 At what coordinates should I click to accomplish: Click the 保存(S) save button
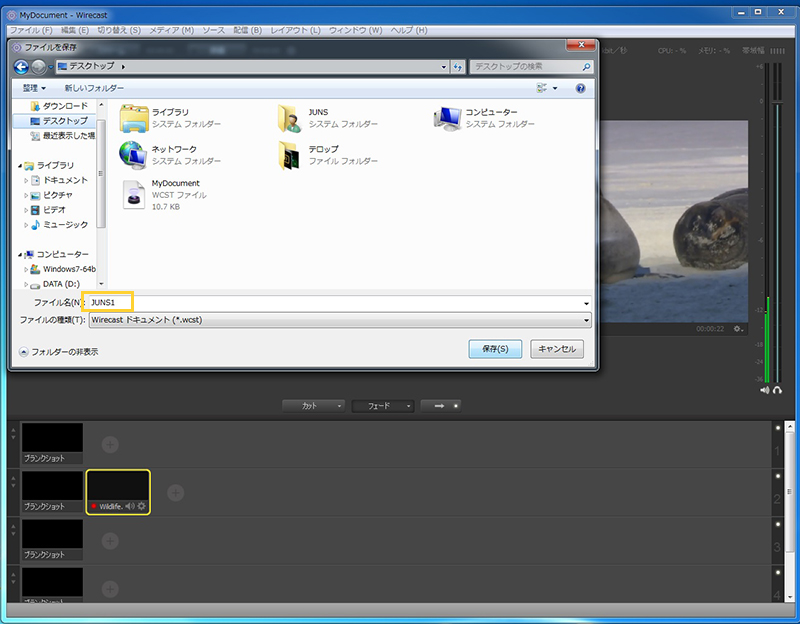(495, 349)
